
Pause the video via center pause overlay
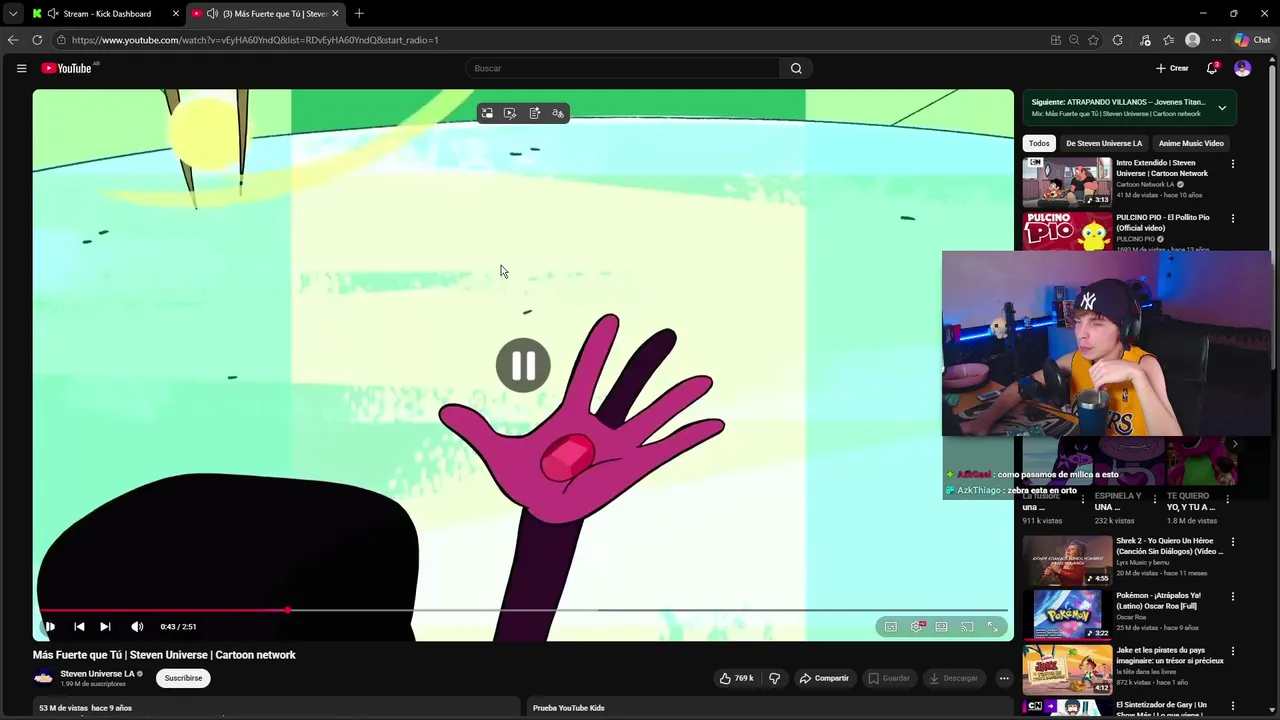tap(523, 366)
